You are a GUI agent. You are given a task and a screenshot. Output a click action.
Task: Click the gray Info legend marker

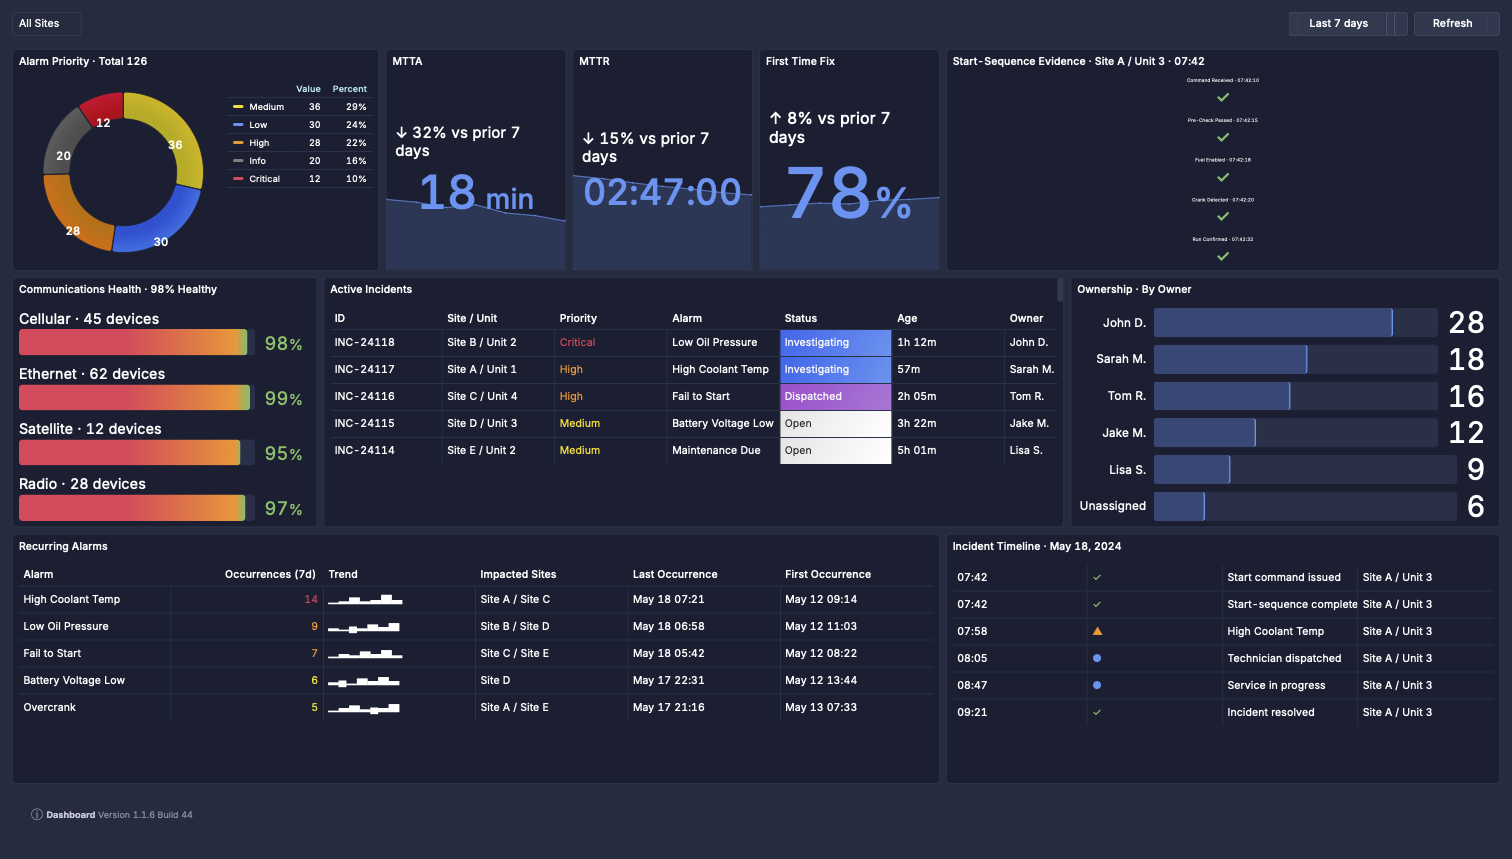pos(238,161)
